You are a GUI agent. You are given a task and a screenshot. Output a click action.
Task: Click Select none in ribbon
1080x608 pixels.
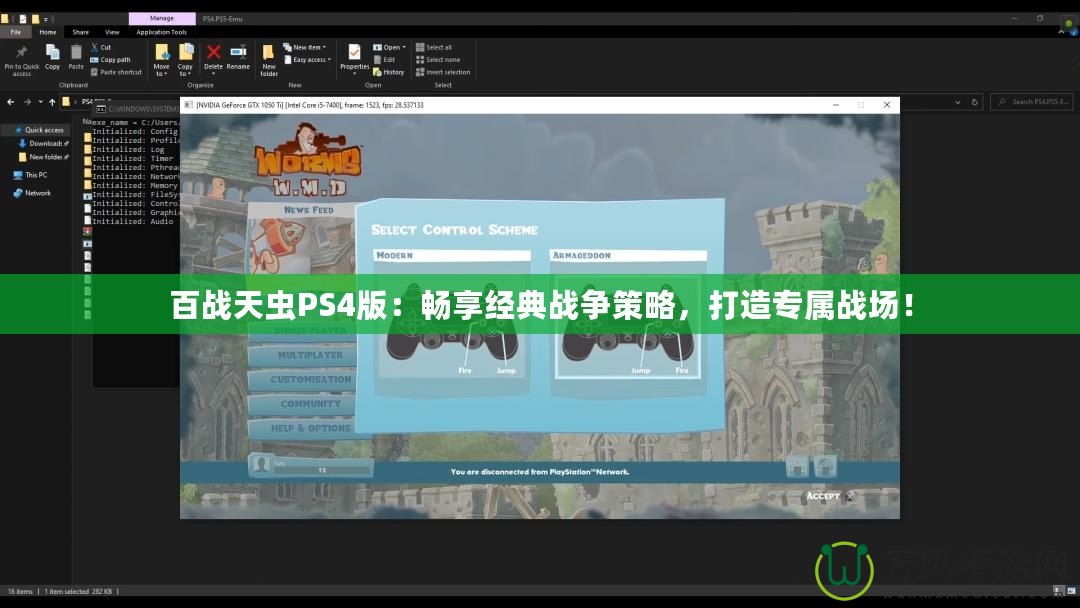pos(438,60)
